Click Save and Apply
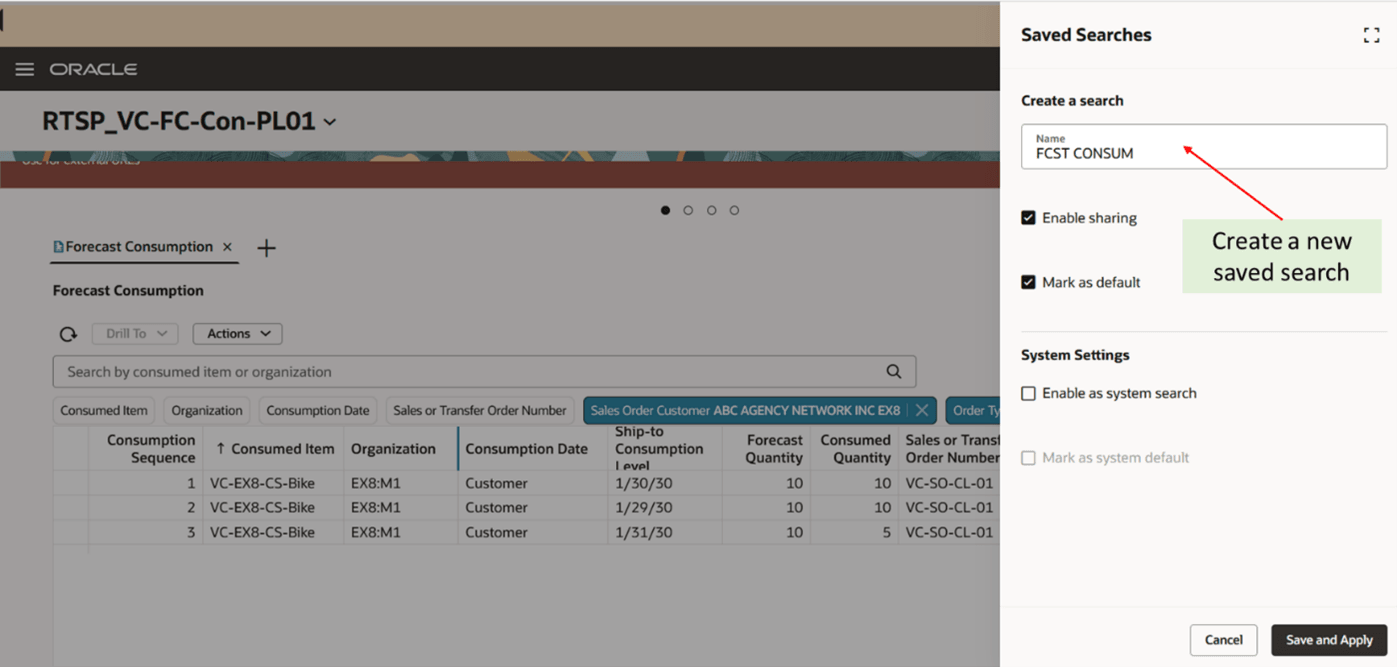Viewport: 1397px width, 667px height. click(1329, 640)
